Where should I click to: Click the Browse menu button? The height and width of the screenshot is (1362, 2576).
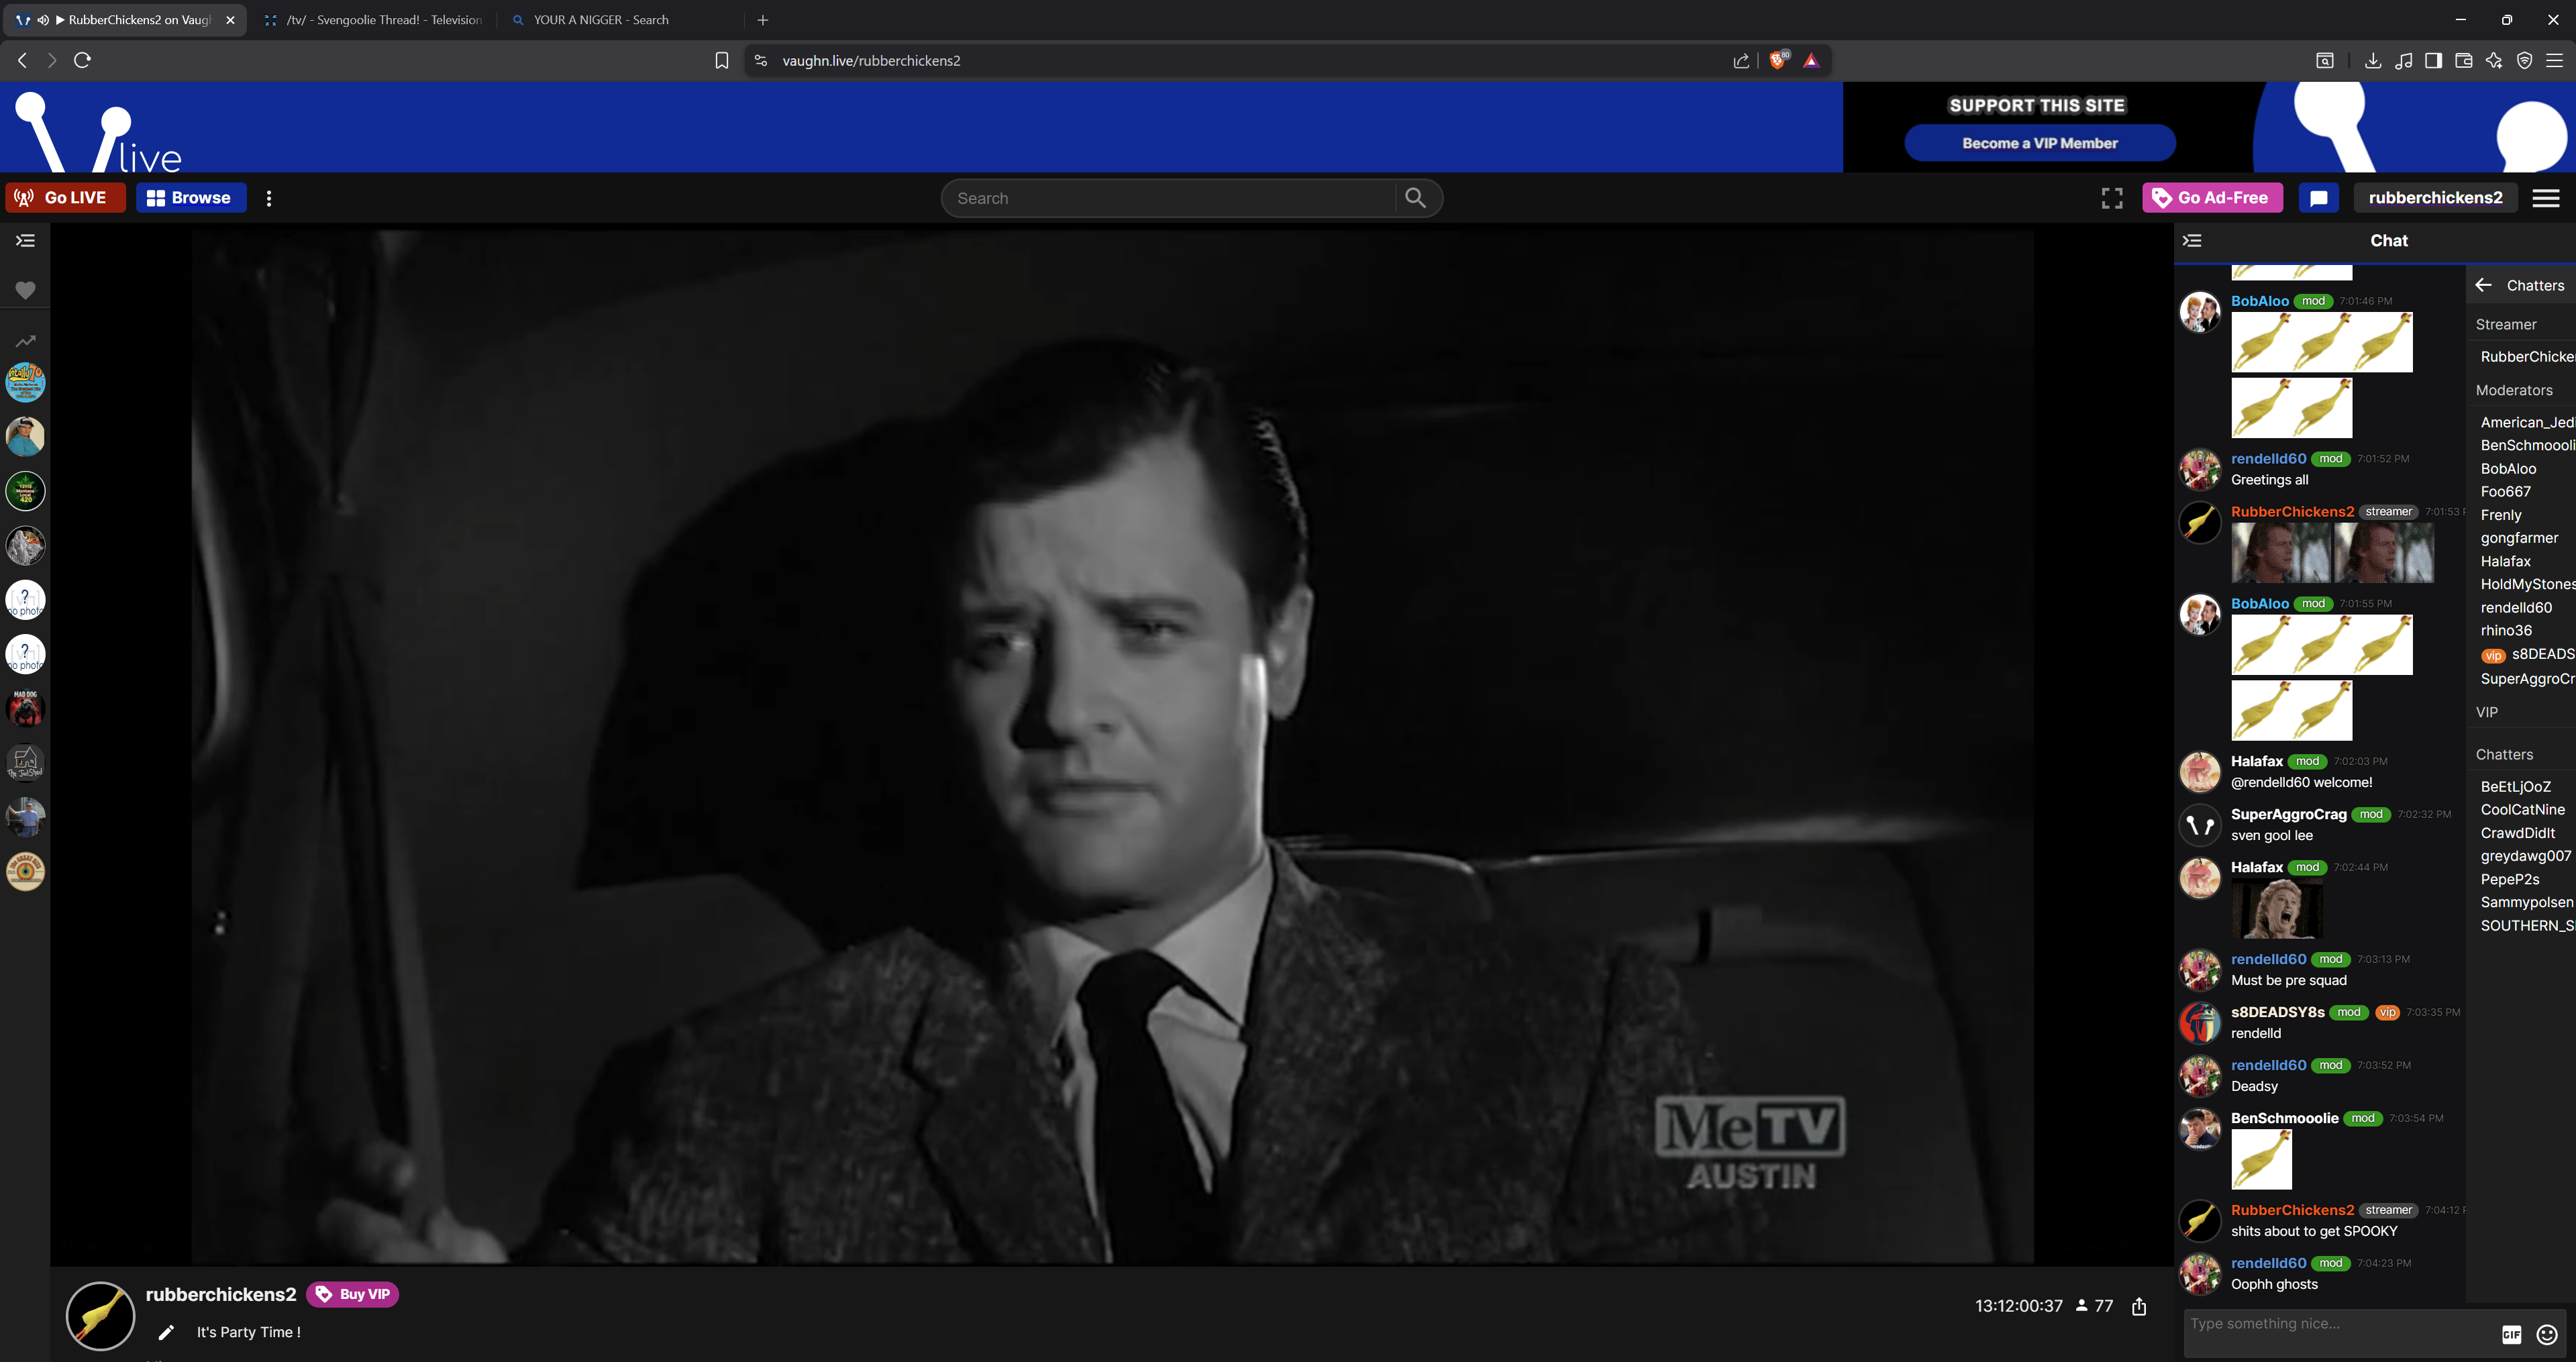[x=190, y=198]
